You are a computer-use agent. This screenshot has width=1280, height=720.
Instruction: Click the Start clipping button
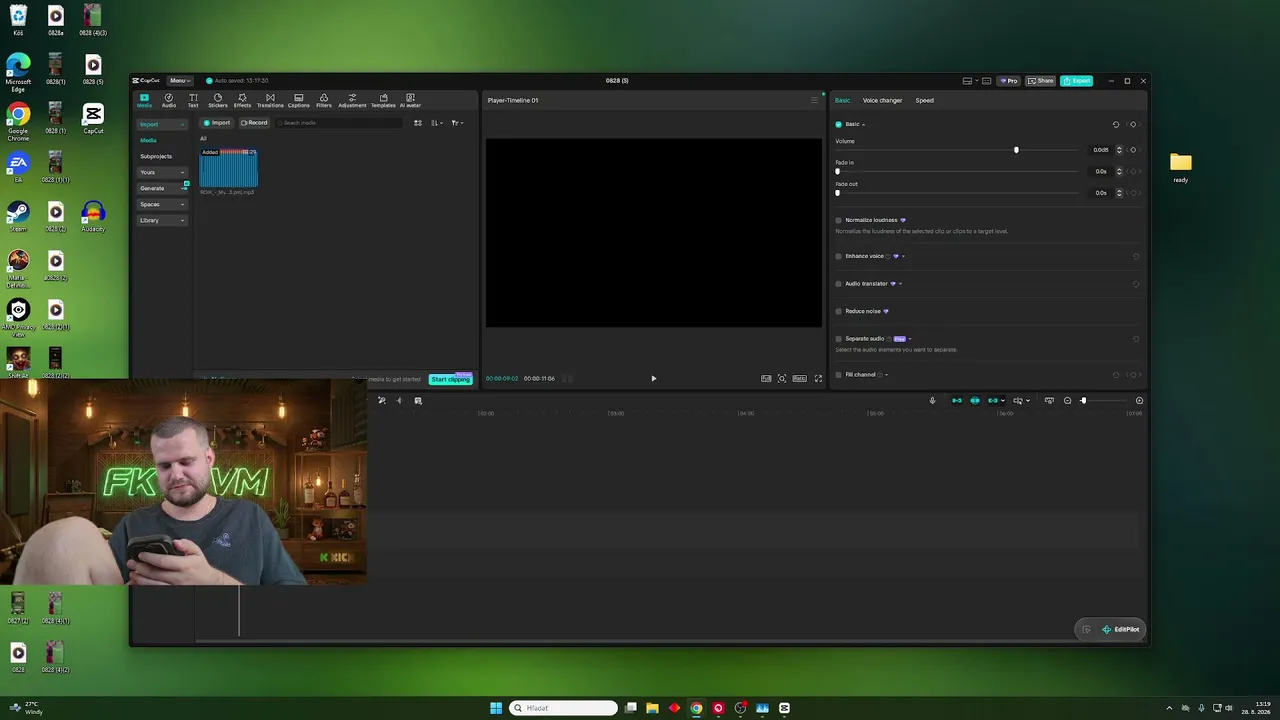coord(450,379)
